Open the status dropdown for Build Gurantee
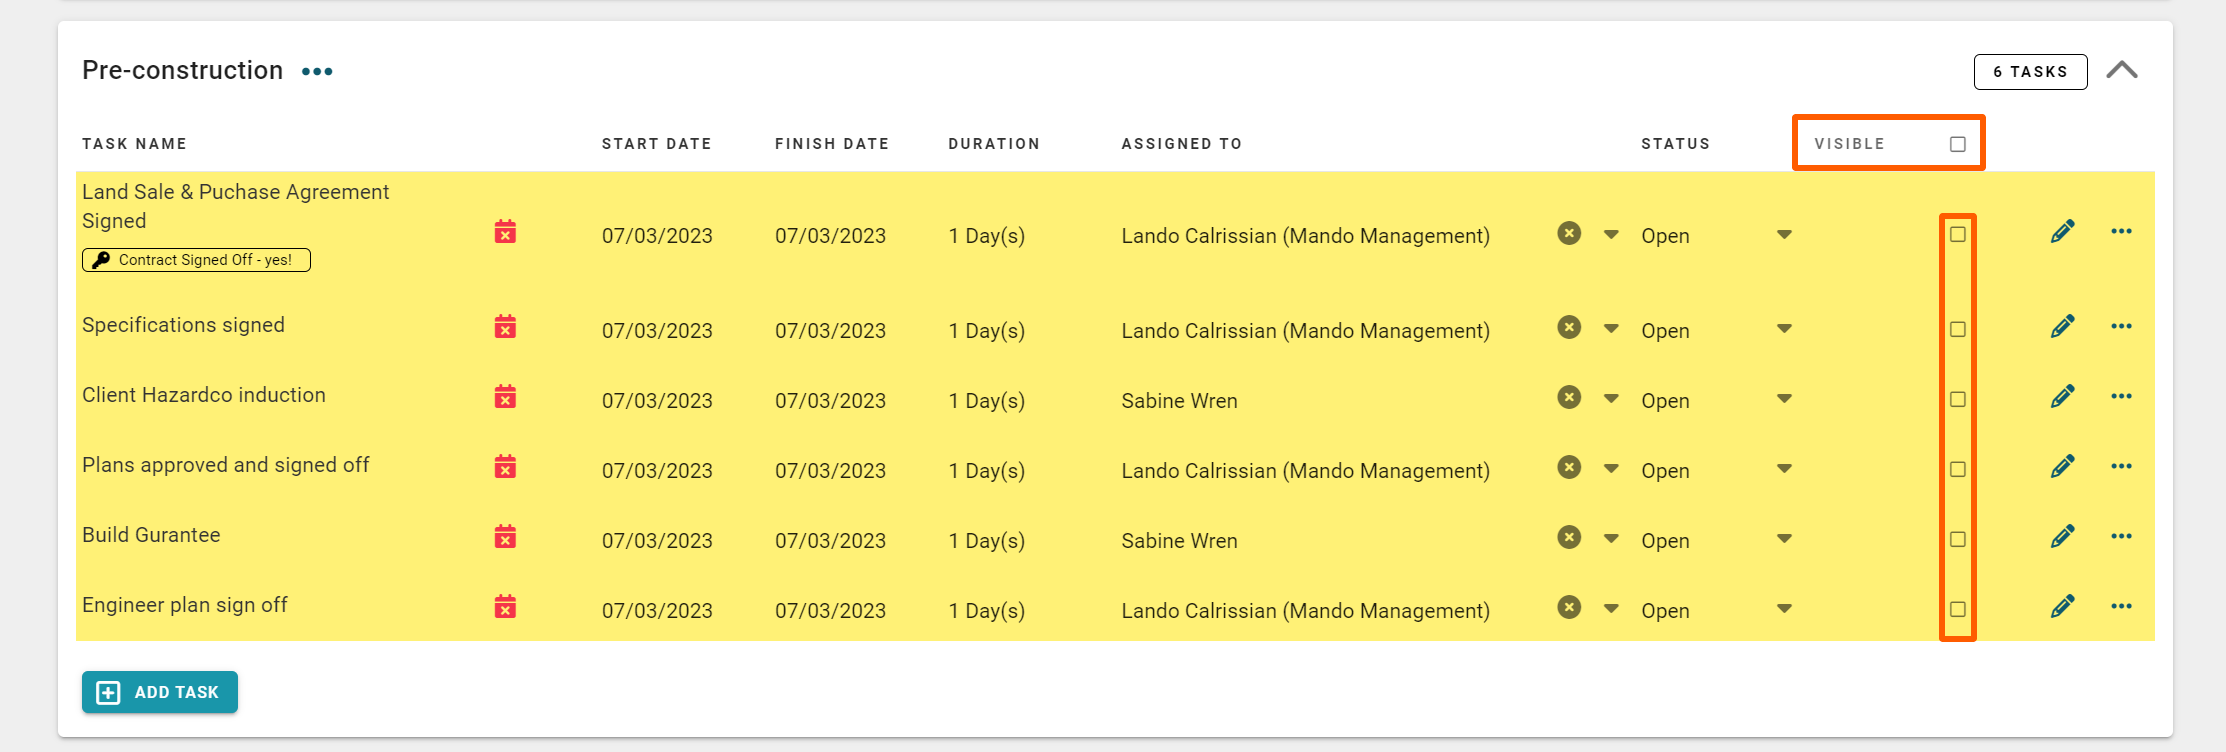Image resolution: width=2226 pixels, height=752 pixels. click(x=1784, y=539)
